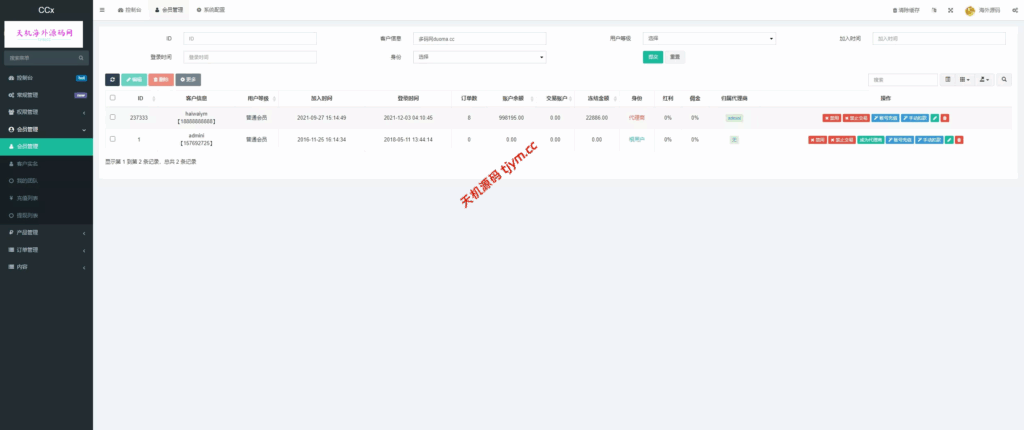Click the 重置 reset button
This screenshot has width=1024, height=430.
click(675, 57)
